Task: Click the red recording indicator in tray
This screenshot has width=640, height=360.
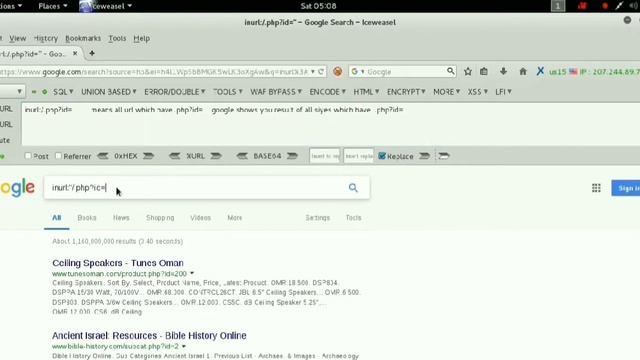Action: tap(605, 6)
